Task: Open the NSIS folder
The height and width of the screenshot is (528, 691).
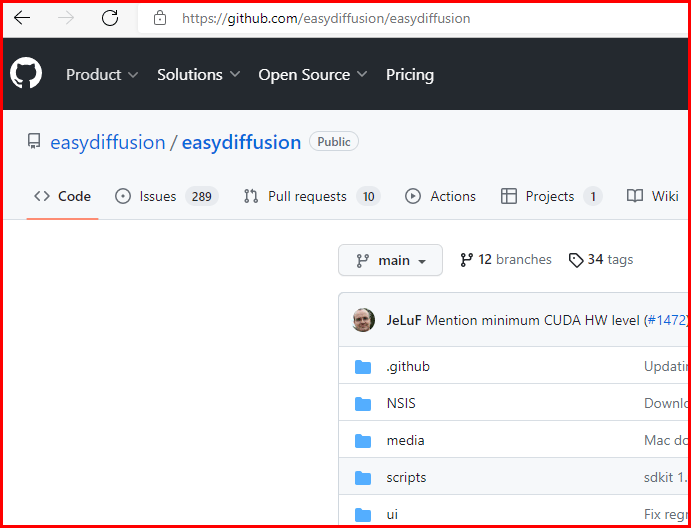Action: click(401, 404)
